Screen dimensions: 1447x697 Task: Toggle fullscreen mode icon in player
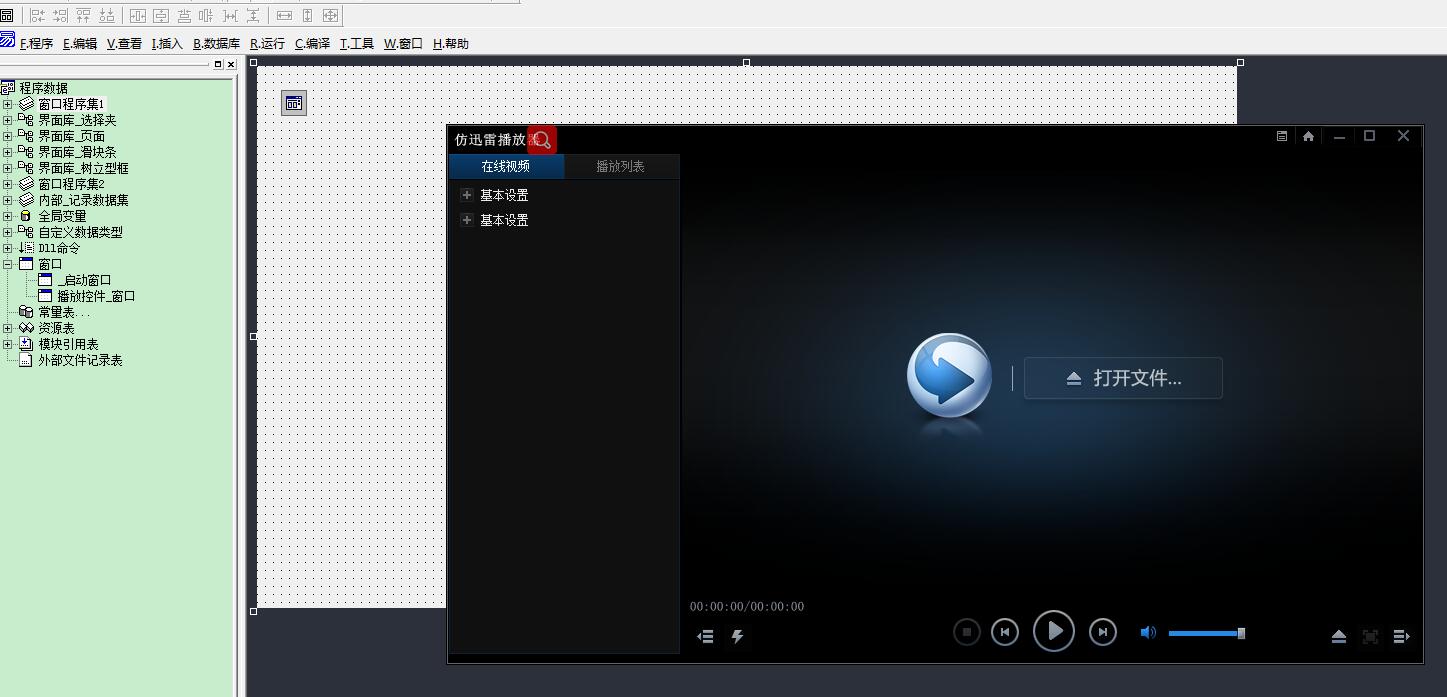1370,637
